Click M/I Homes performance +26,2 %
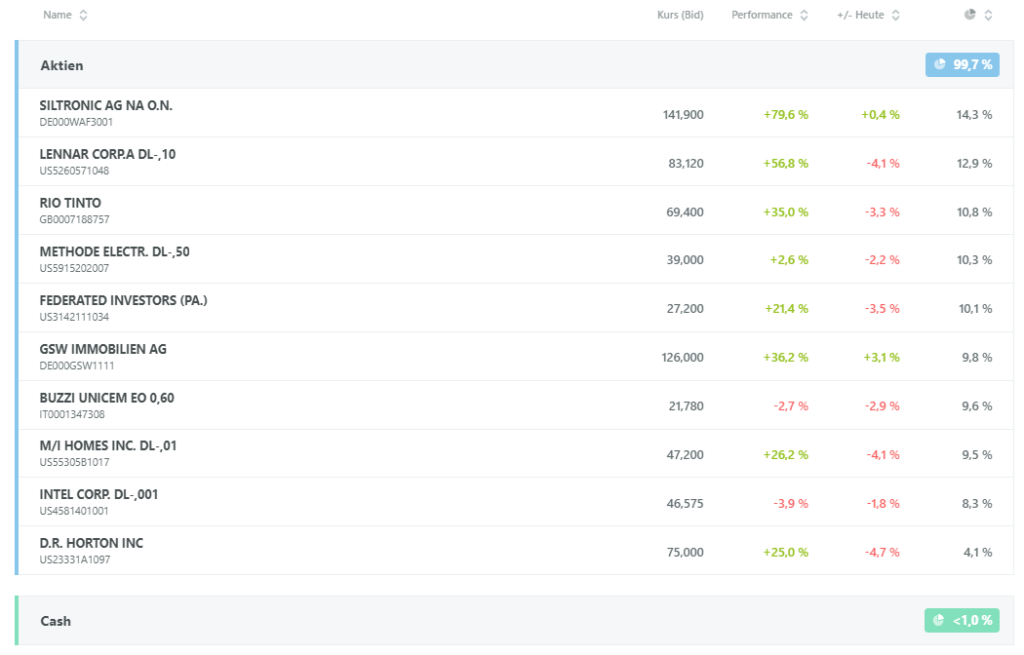 tap(786, 455)
